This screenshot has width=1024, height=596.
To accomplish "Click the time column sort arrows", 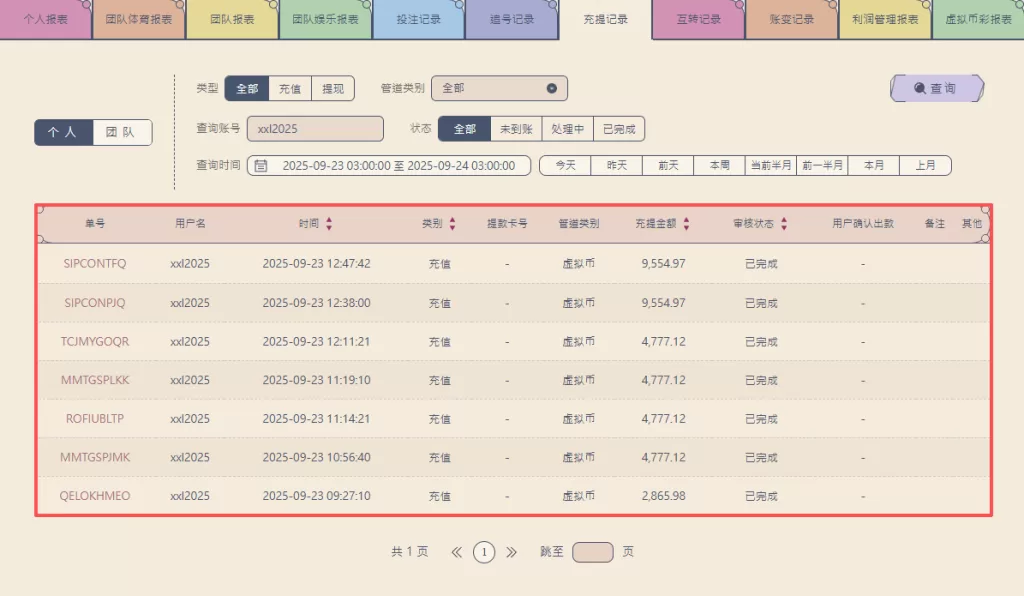I will pyautogui.click(x=329, y=224).
